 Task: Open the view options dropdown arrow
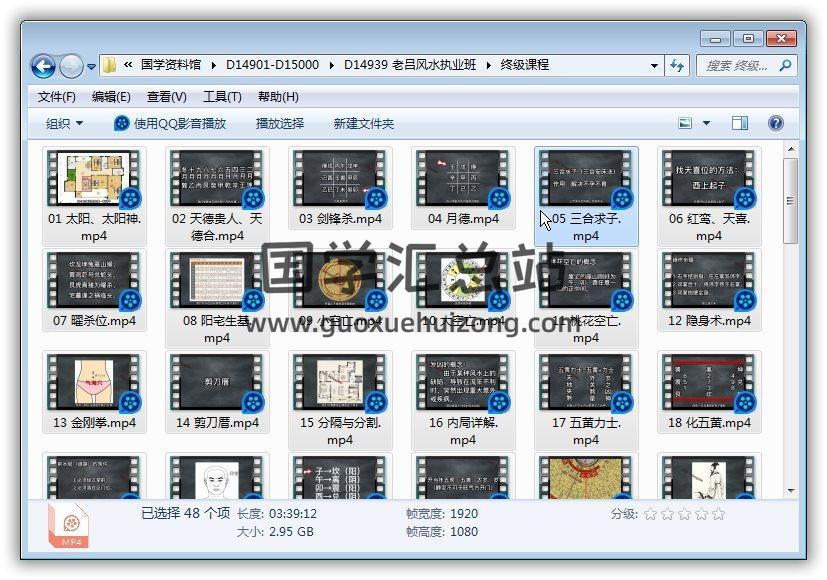[x=706, y=123]
